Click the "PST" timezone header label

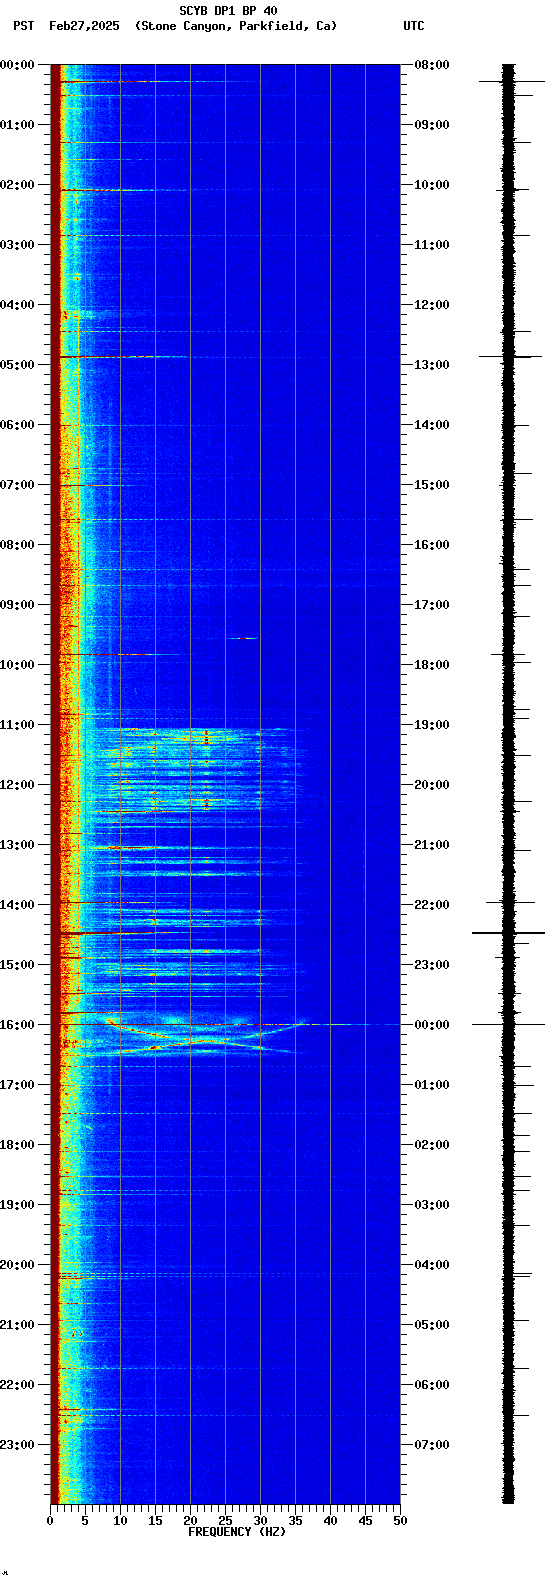(x=23, y=26)
